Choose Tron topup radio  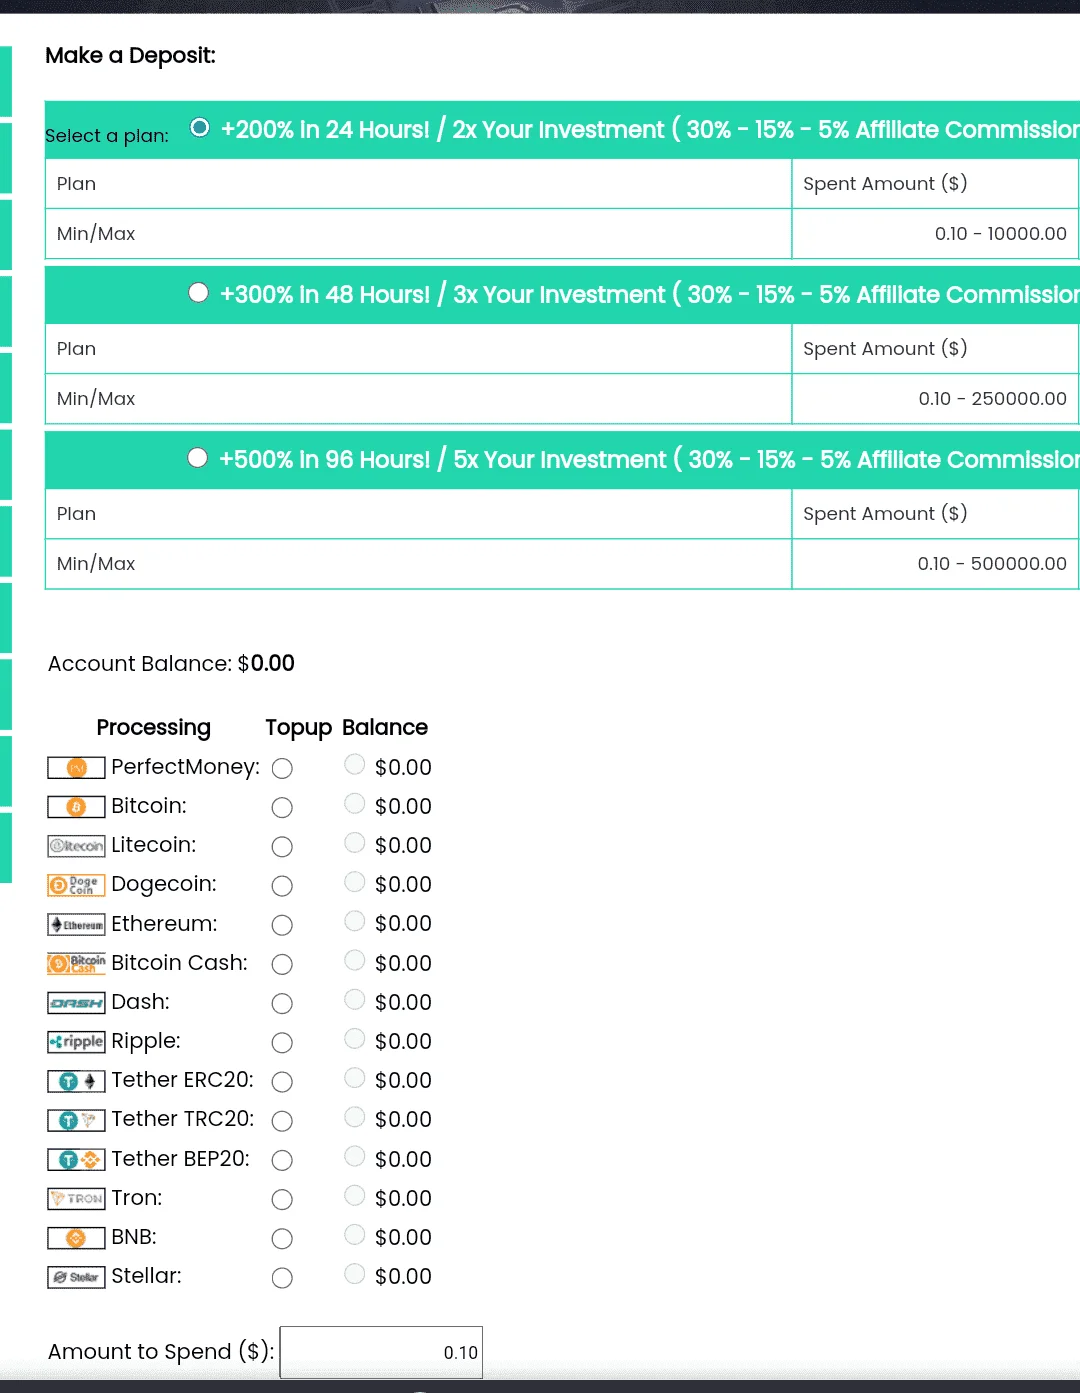tap(282, 1199)
